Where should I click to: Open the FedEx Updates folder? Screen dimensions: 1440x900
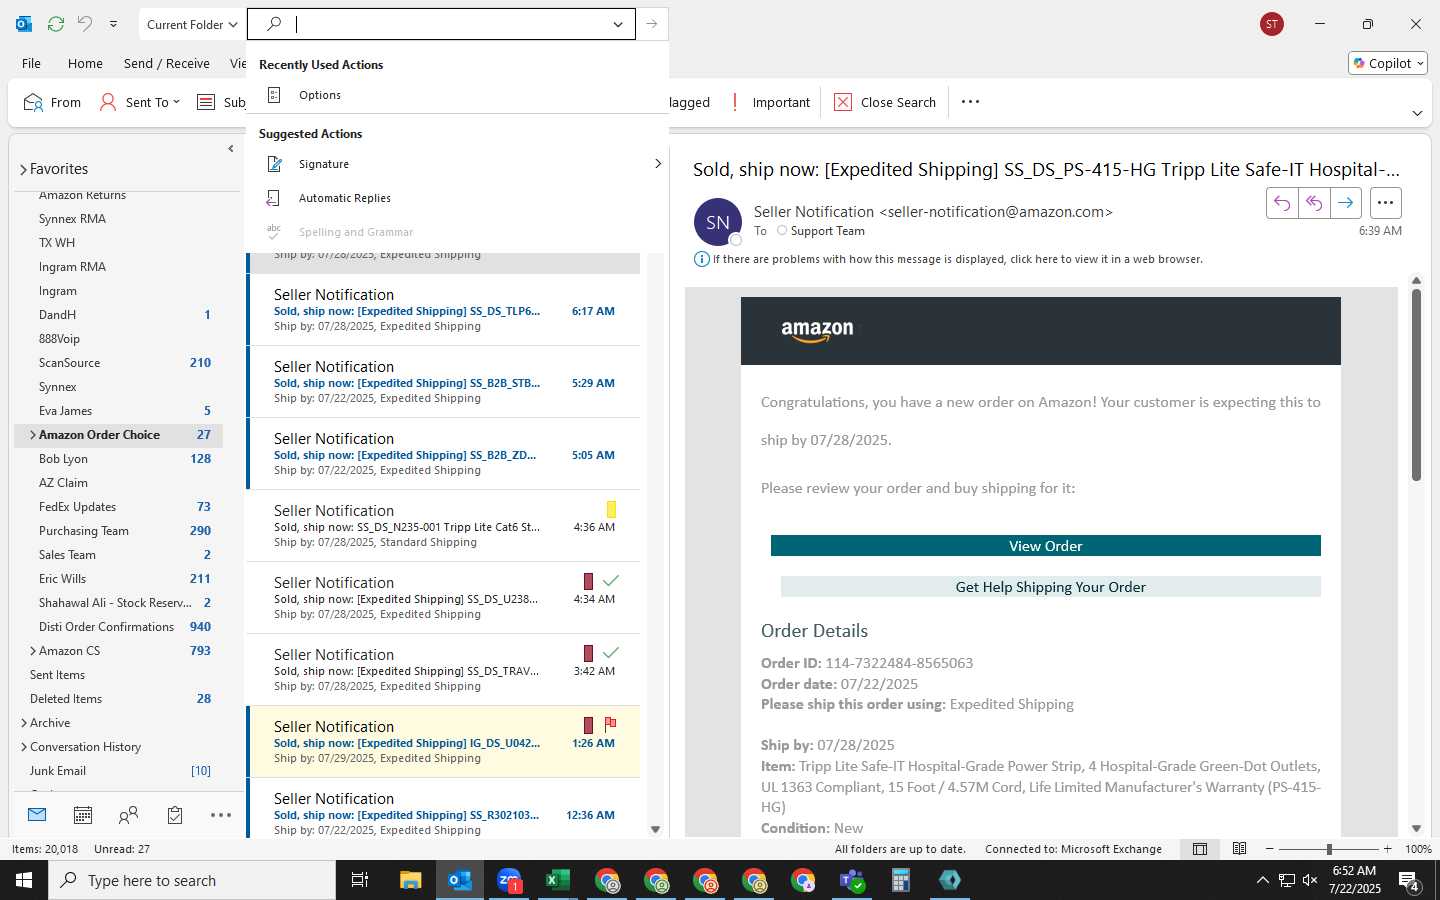tap(77, 507)
